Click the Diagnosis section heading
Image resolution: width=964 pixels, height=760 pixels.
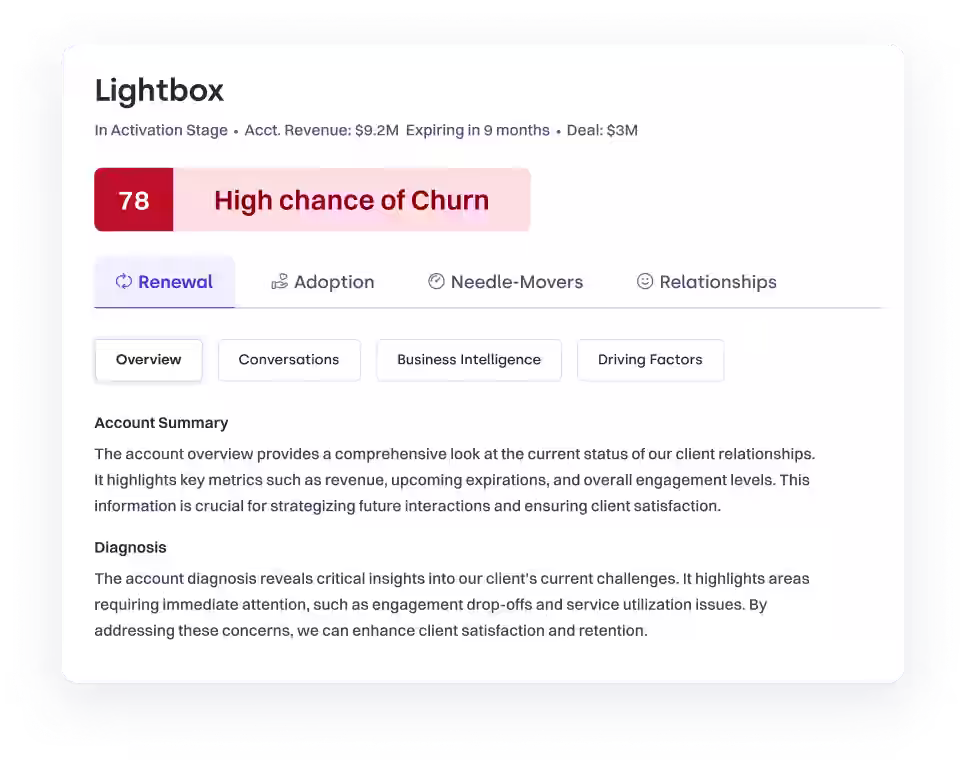[130, 548]
